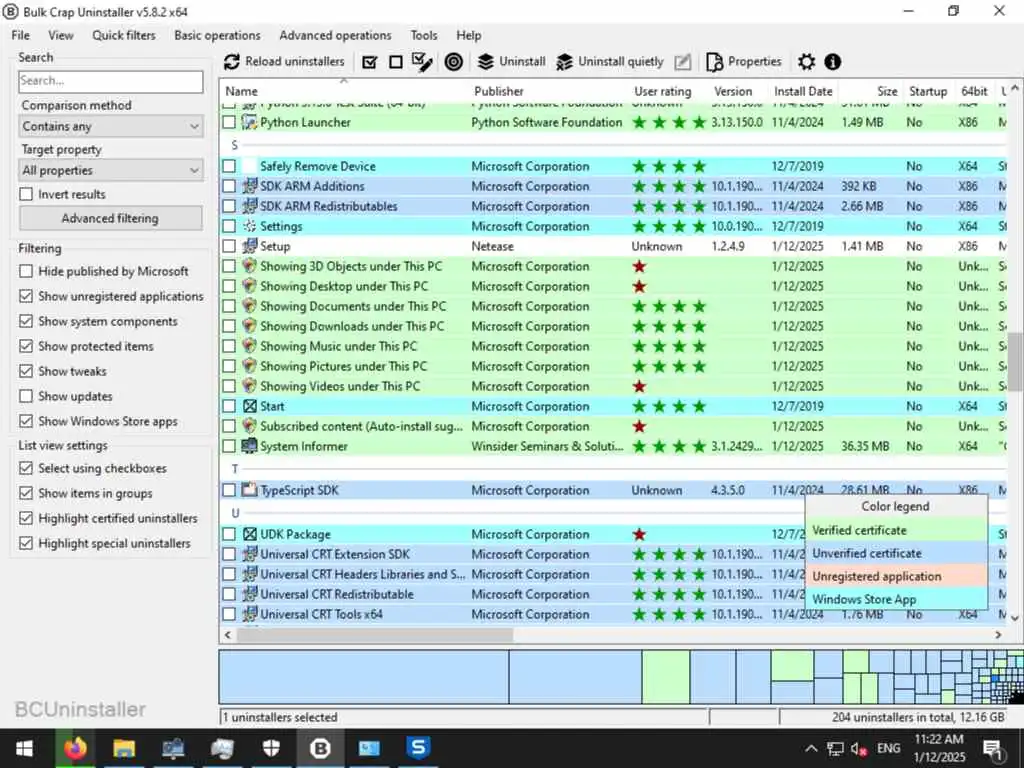Click the SDK ARM Additions installer icon
The image size is (1024, 768).
pyautogui.click(x=249, y=186)
